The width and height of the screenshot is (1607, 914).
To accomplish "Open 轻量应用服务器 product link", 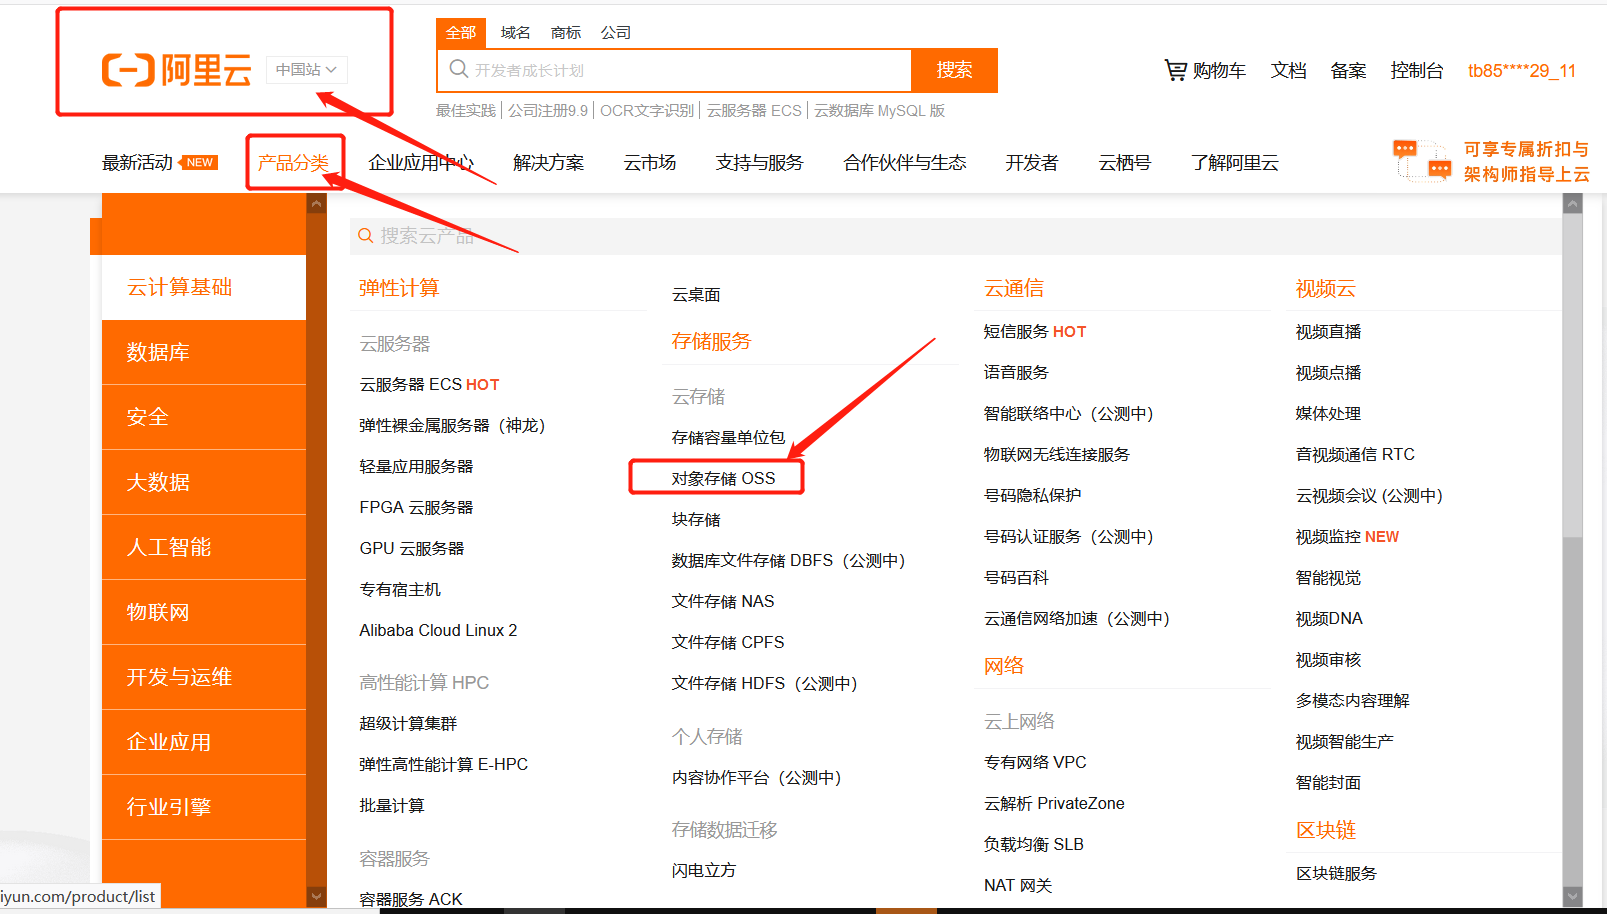I will [416, 467].
